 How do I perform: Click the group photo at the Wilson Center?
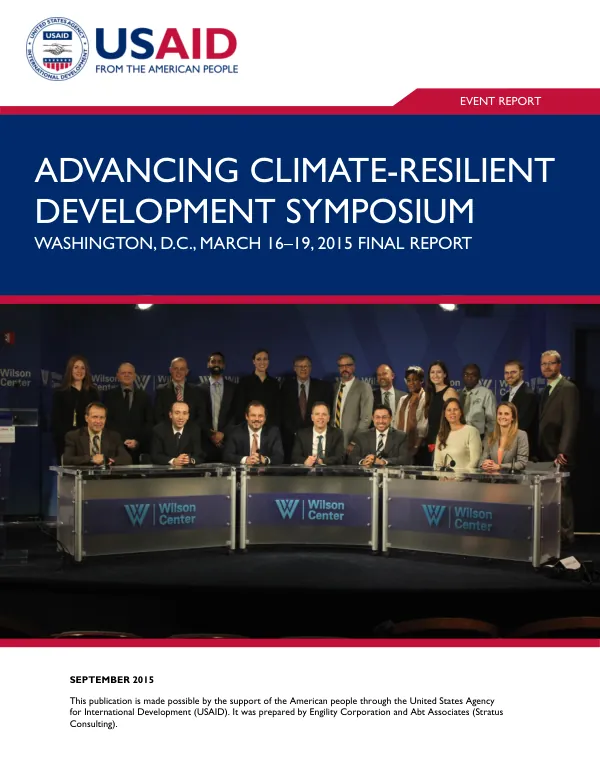(x=300, y=471)
